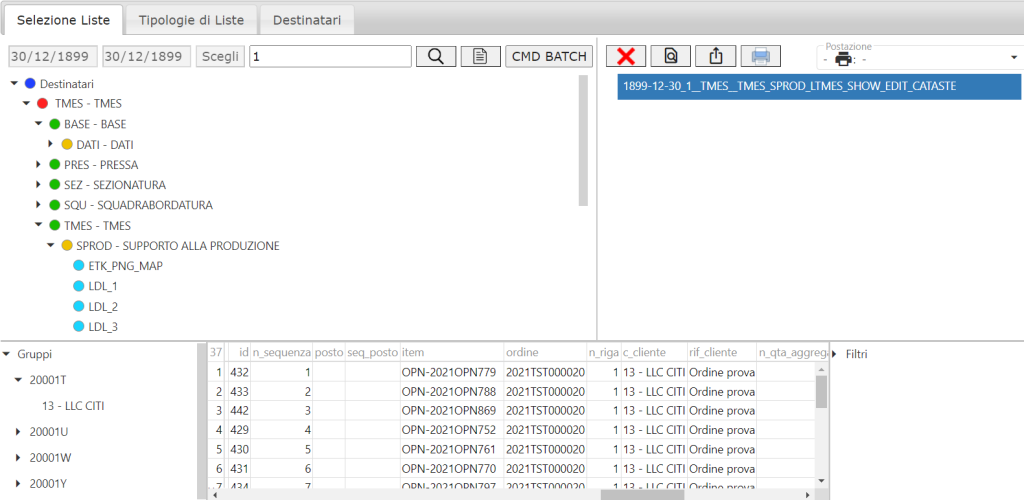This screenshot has width=1024, height=500.
Task: Switch to Tipologie di Liste tab
Action: pos(190,20)
